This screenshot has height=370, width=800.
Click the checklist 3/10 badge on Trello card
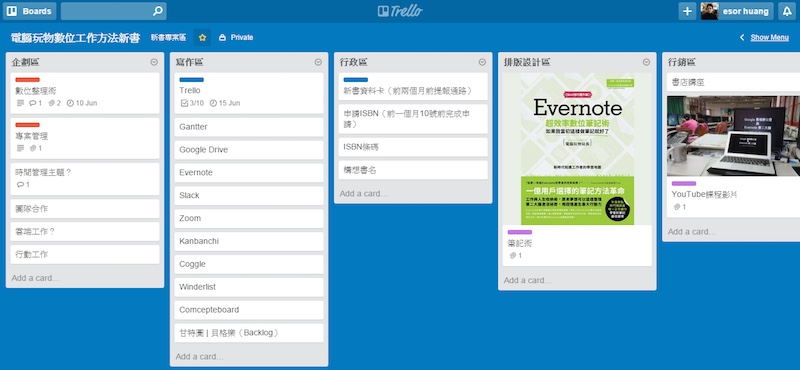[192, 103]
